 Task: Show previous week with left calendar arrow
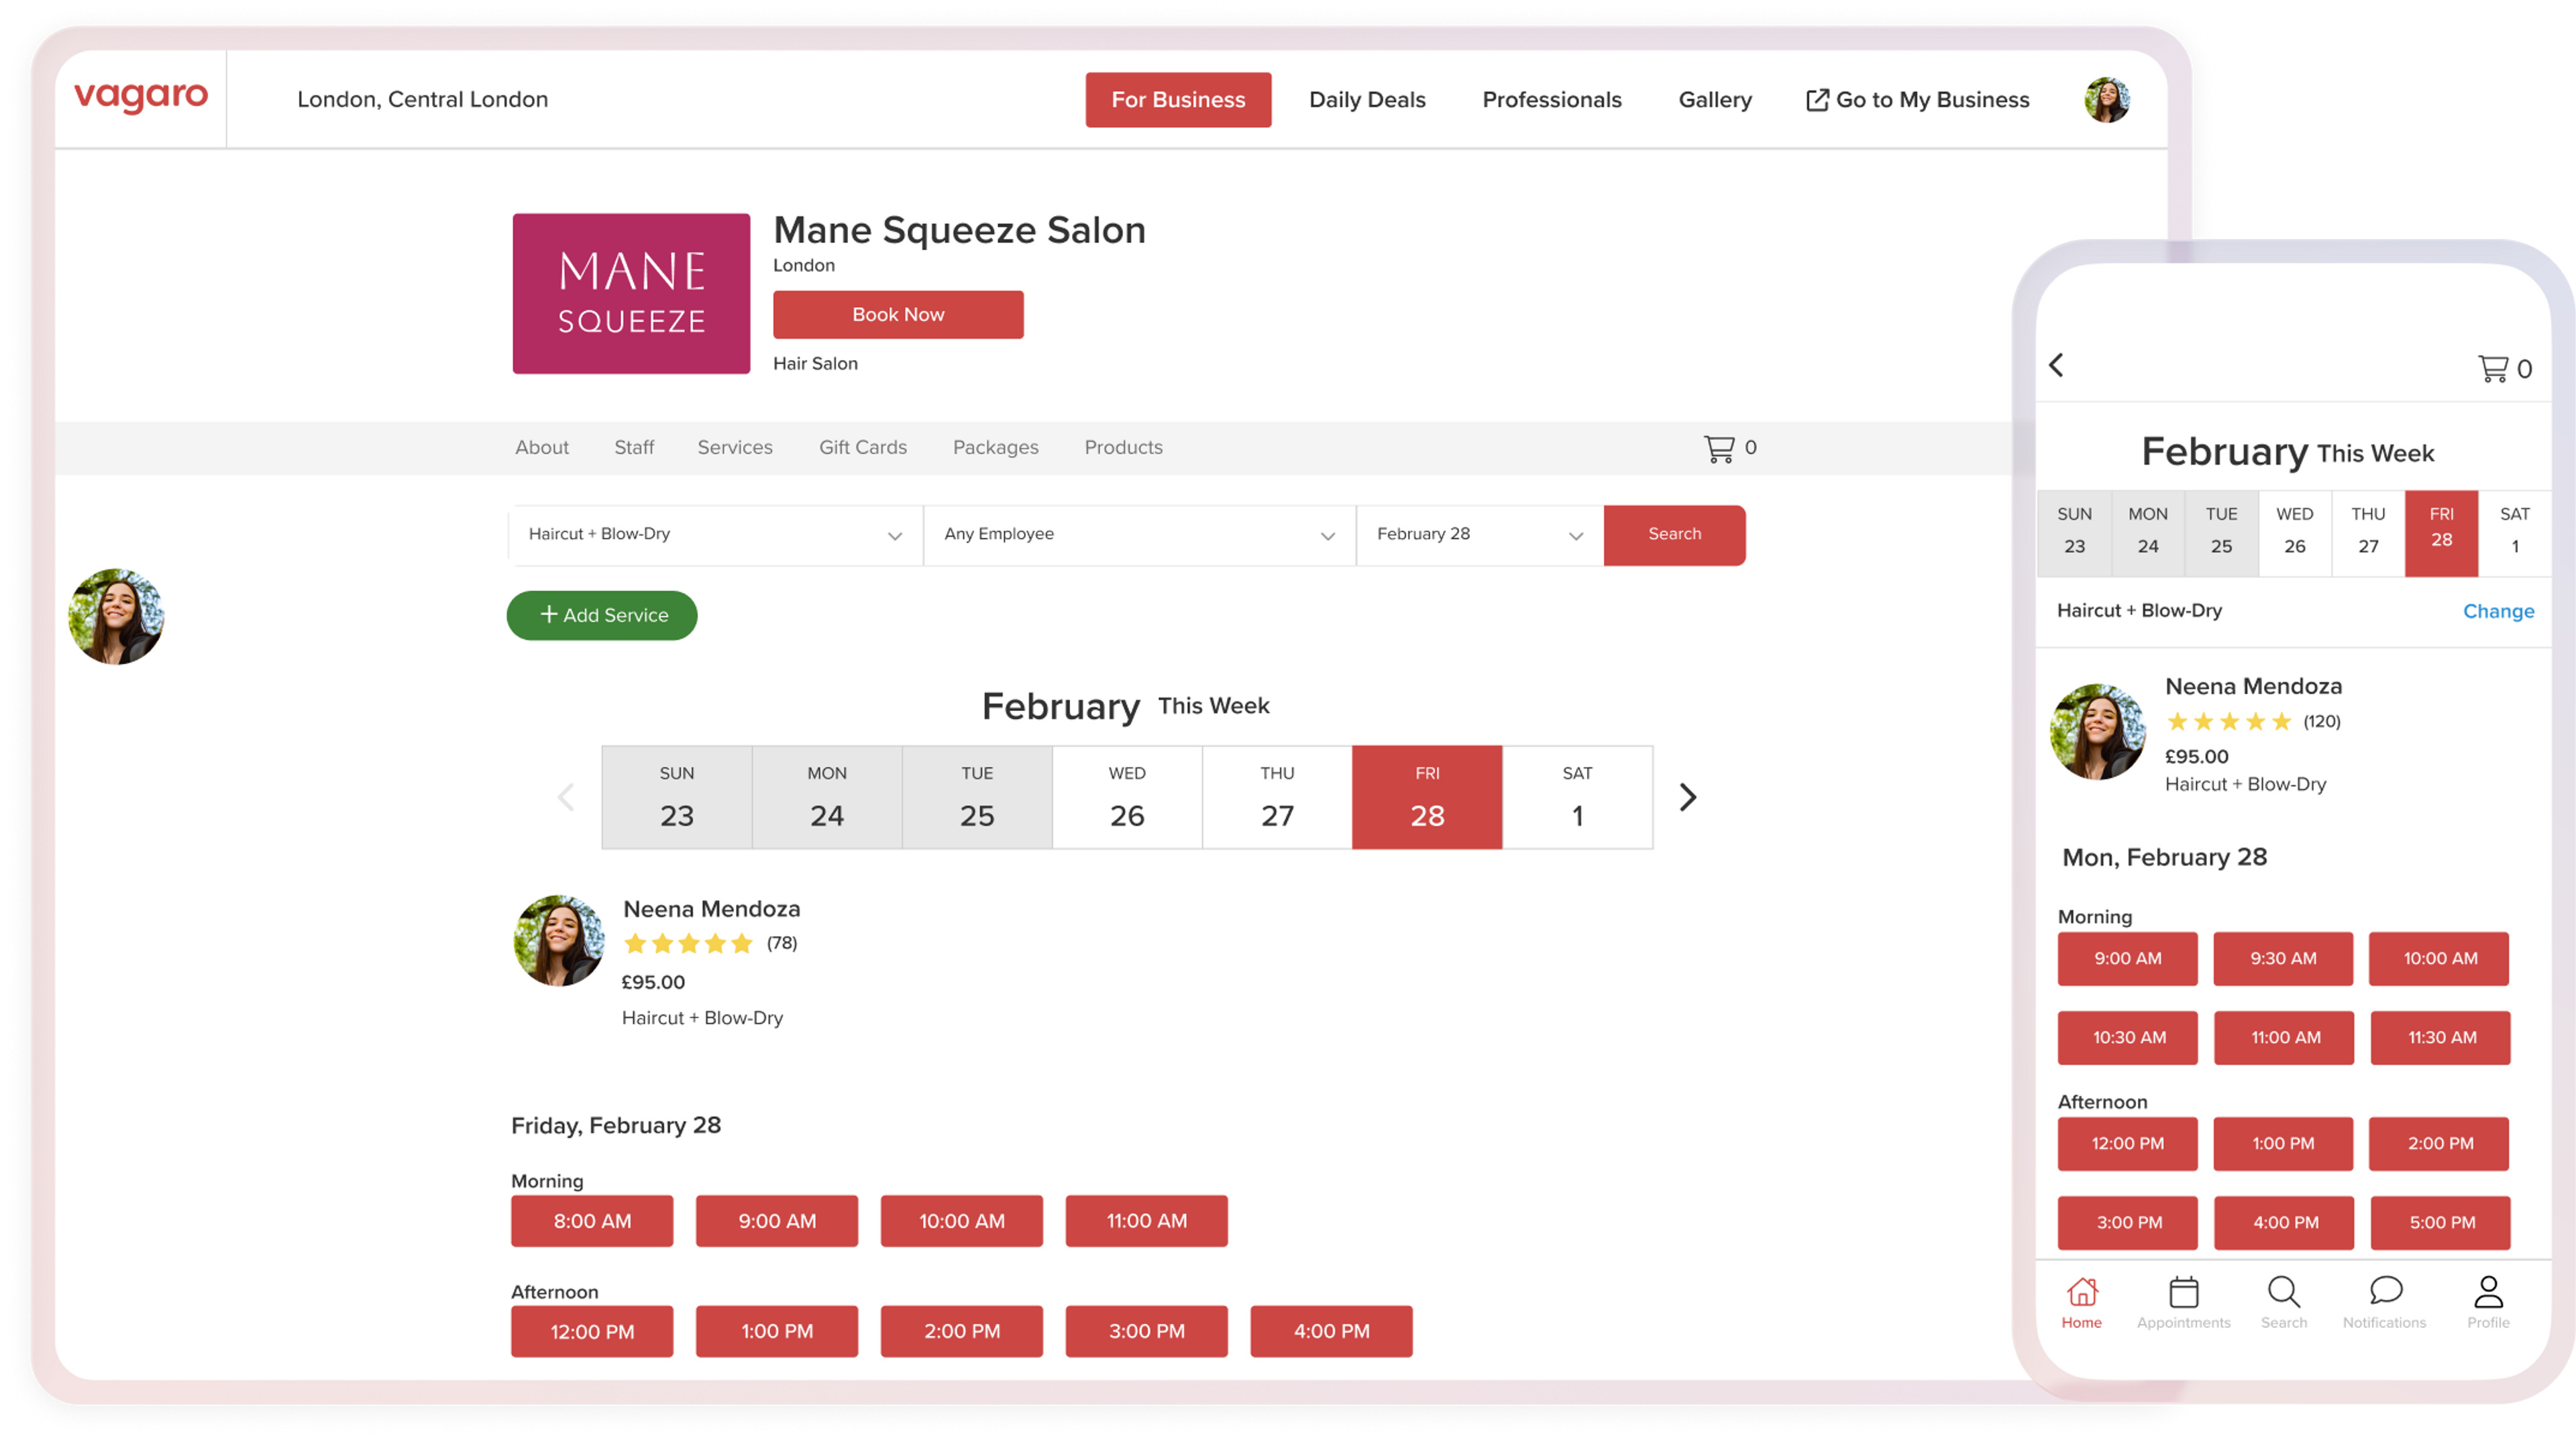click(566, 797)
